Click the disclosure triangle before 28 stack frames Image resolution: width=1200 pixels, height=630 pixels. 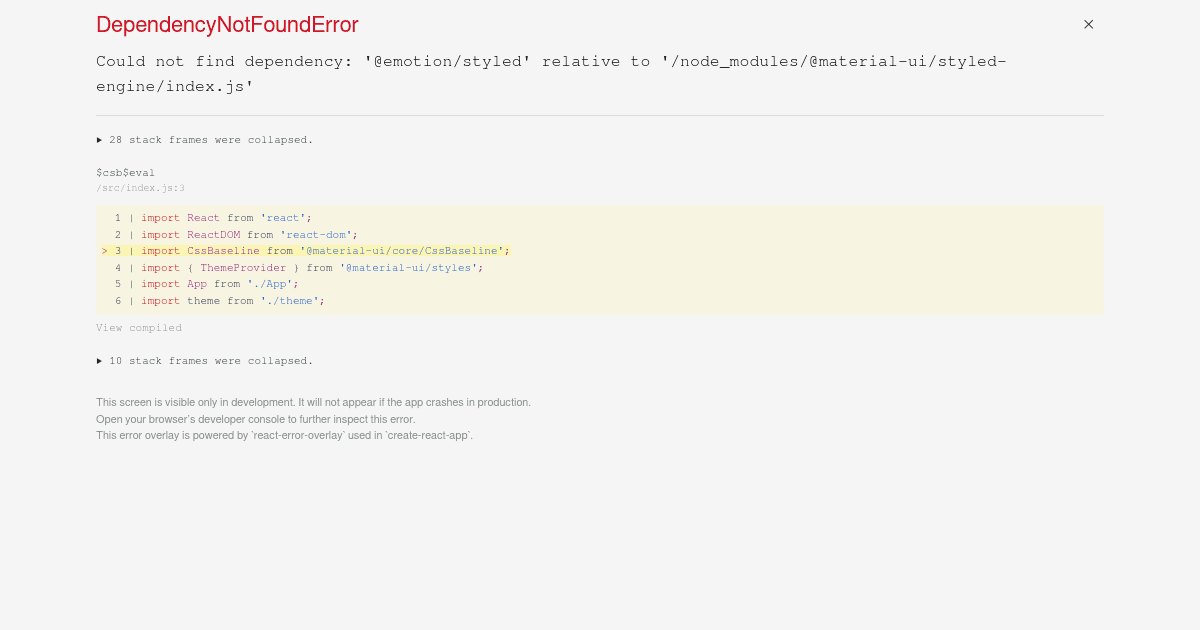99,140
